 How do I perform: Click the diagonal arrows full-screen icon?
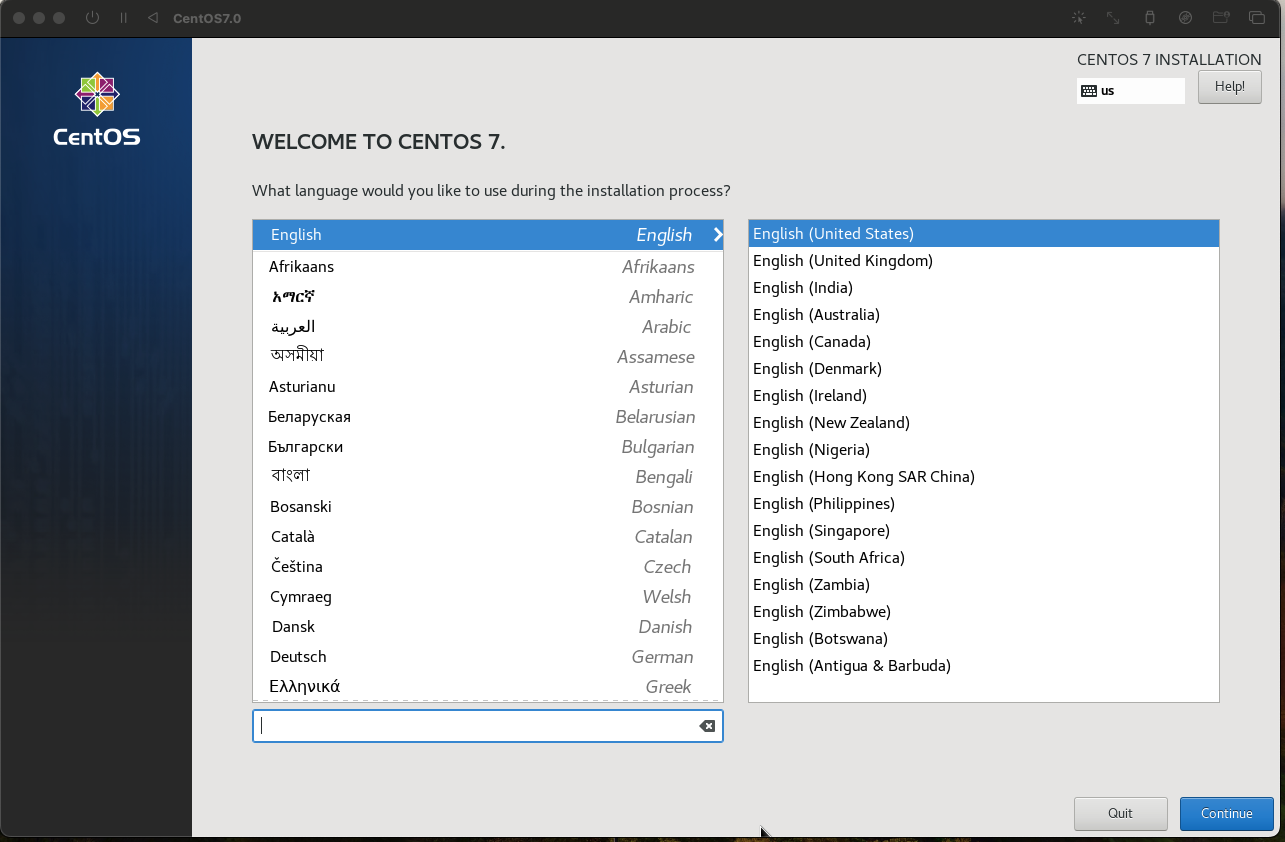click(1113, 18)
